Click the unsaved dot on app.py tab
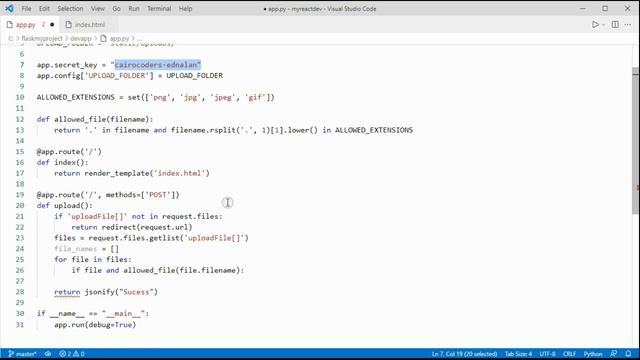The image size is (640, 360). click(52, 25)
